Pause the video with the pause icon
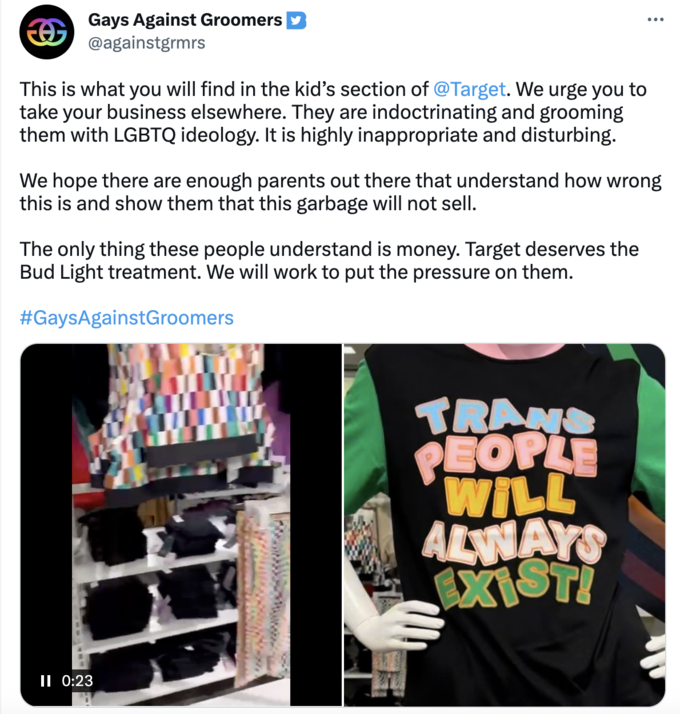This screenshot has width=680, height=714. click(x=45, y=681)
